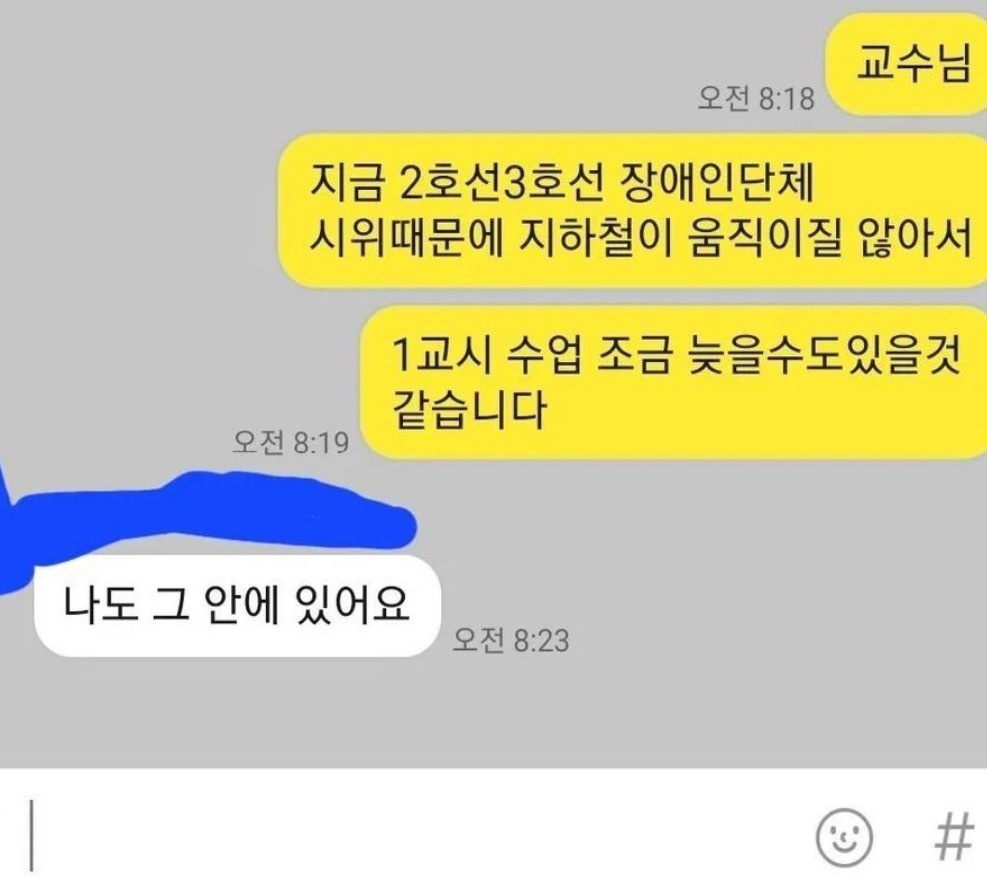The height and width of the screenshot is (877, 987).
Task: Tap the '1교시' text in the late notice
Action: point(440,354)
